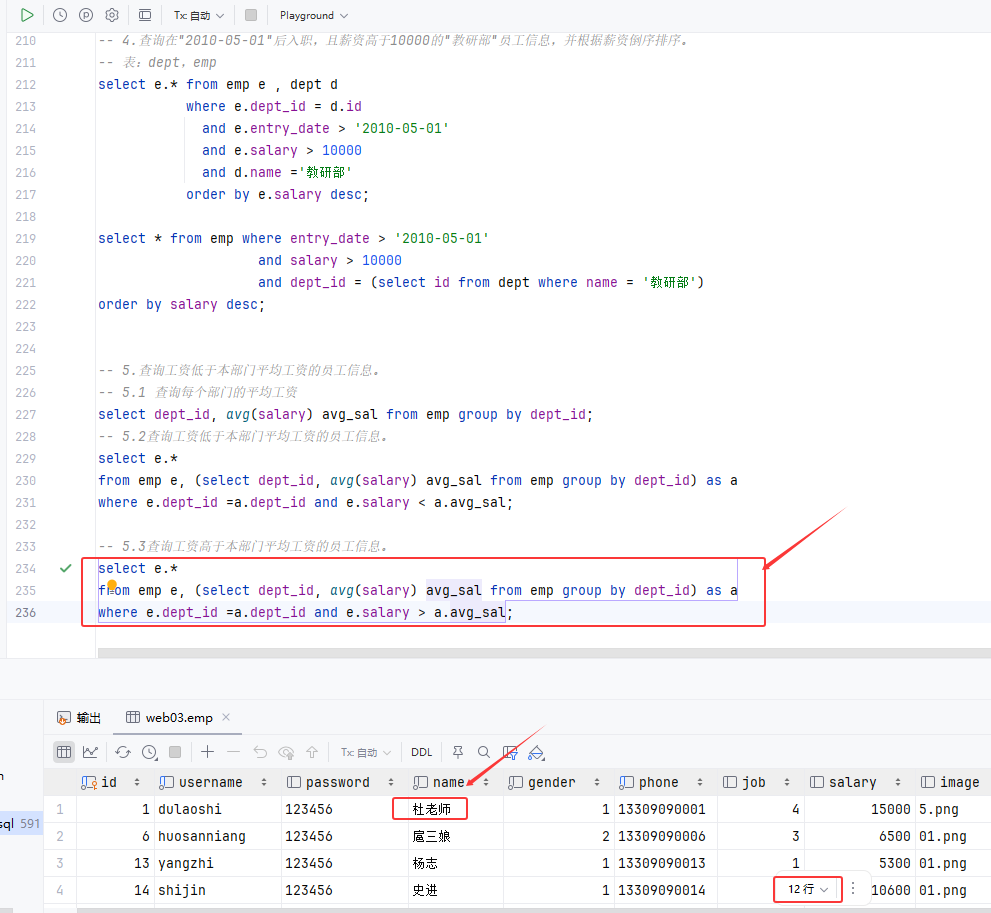Open the editor settings gear icon
This screenshot has height=913, width=991.
(112, 15)
